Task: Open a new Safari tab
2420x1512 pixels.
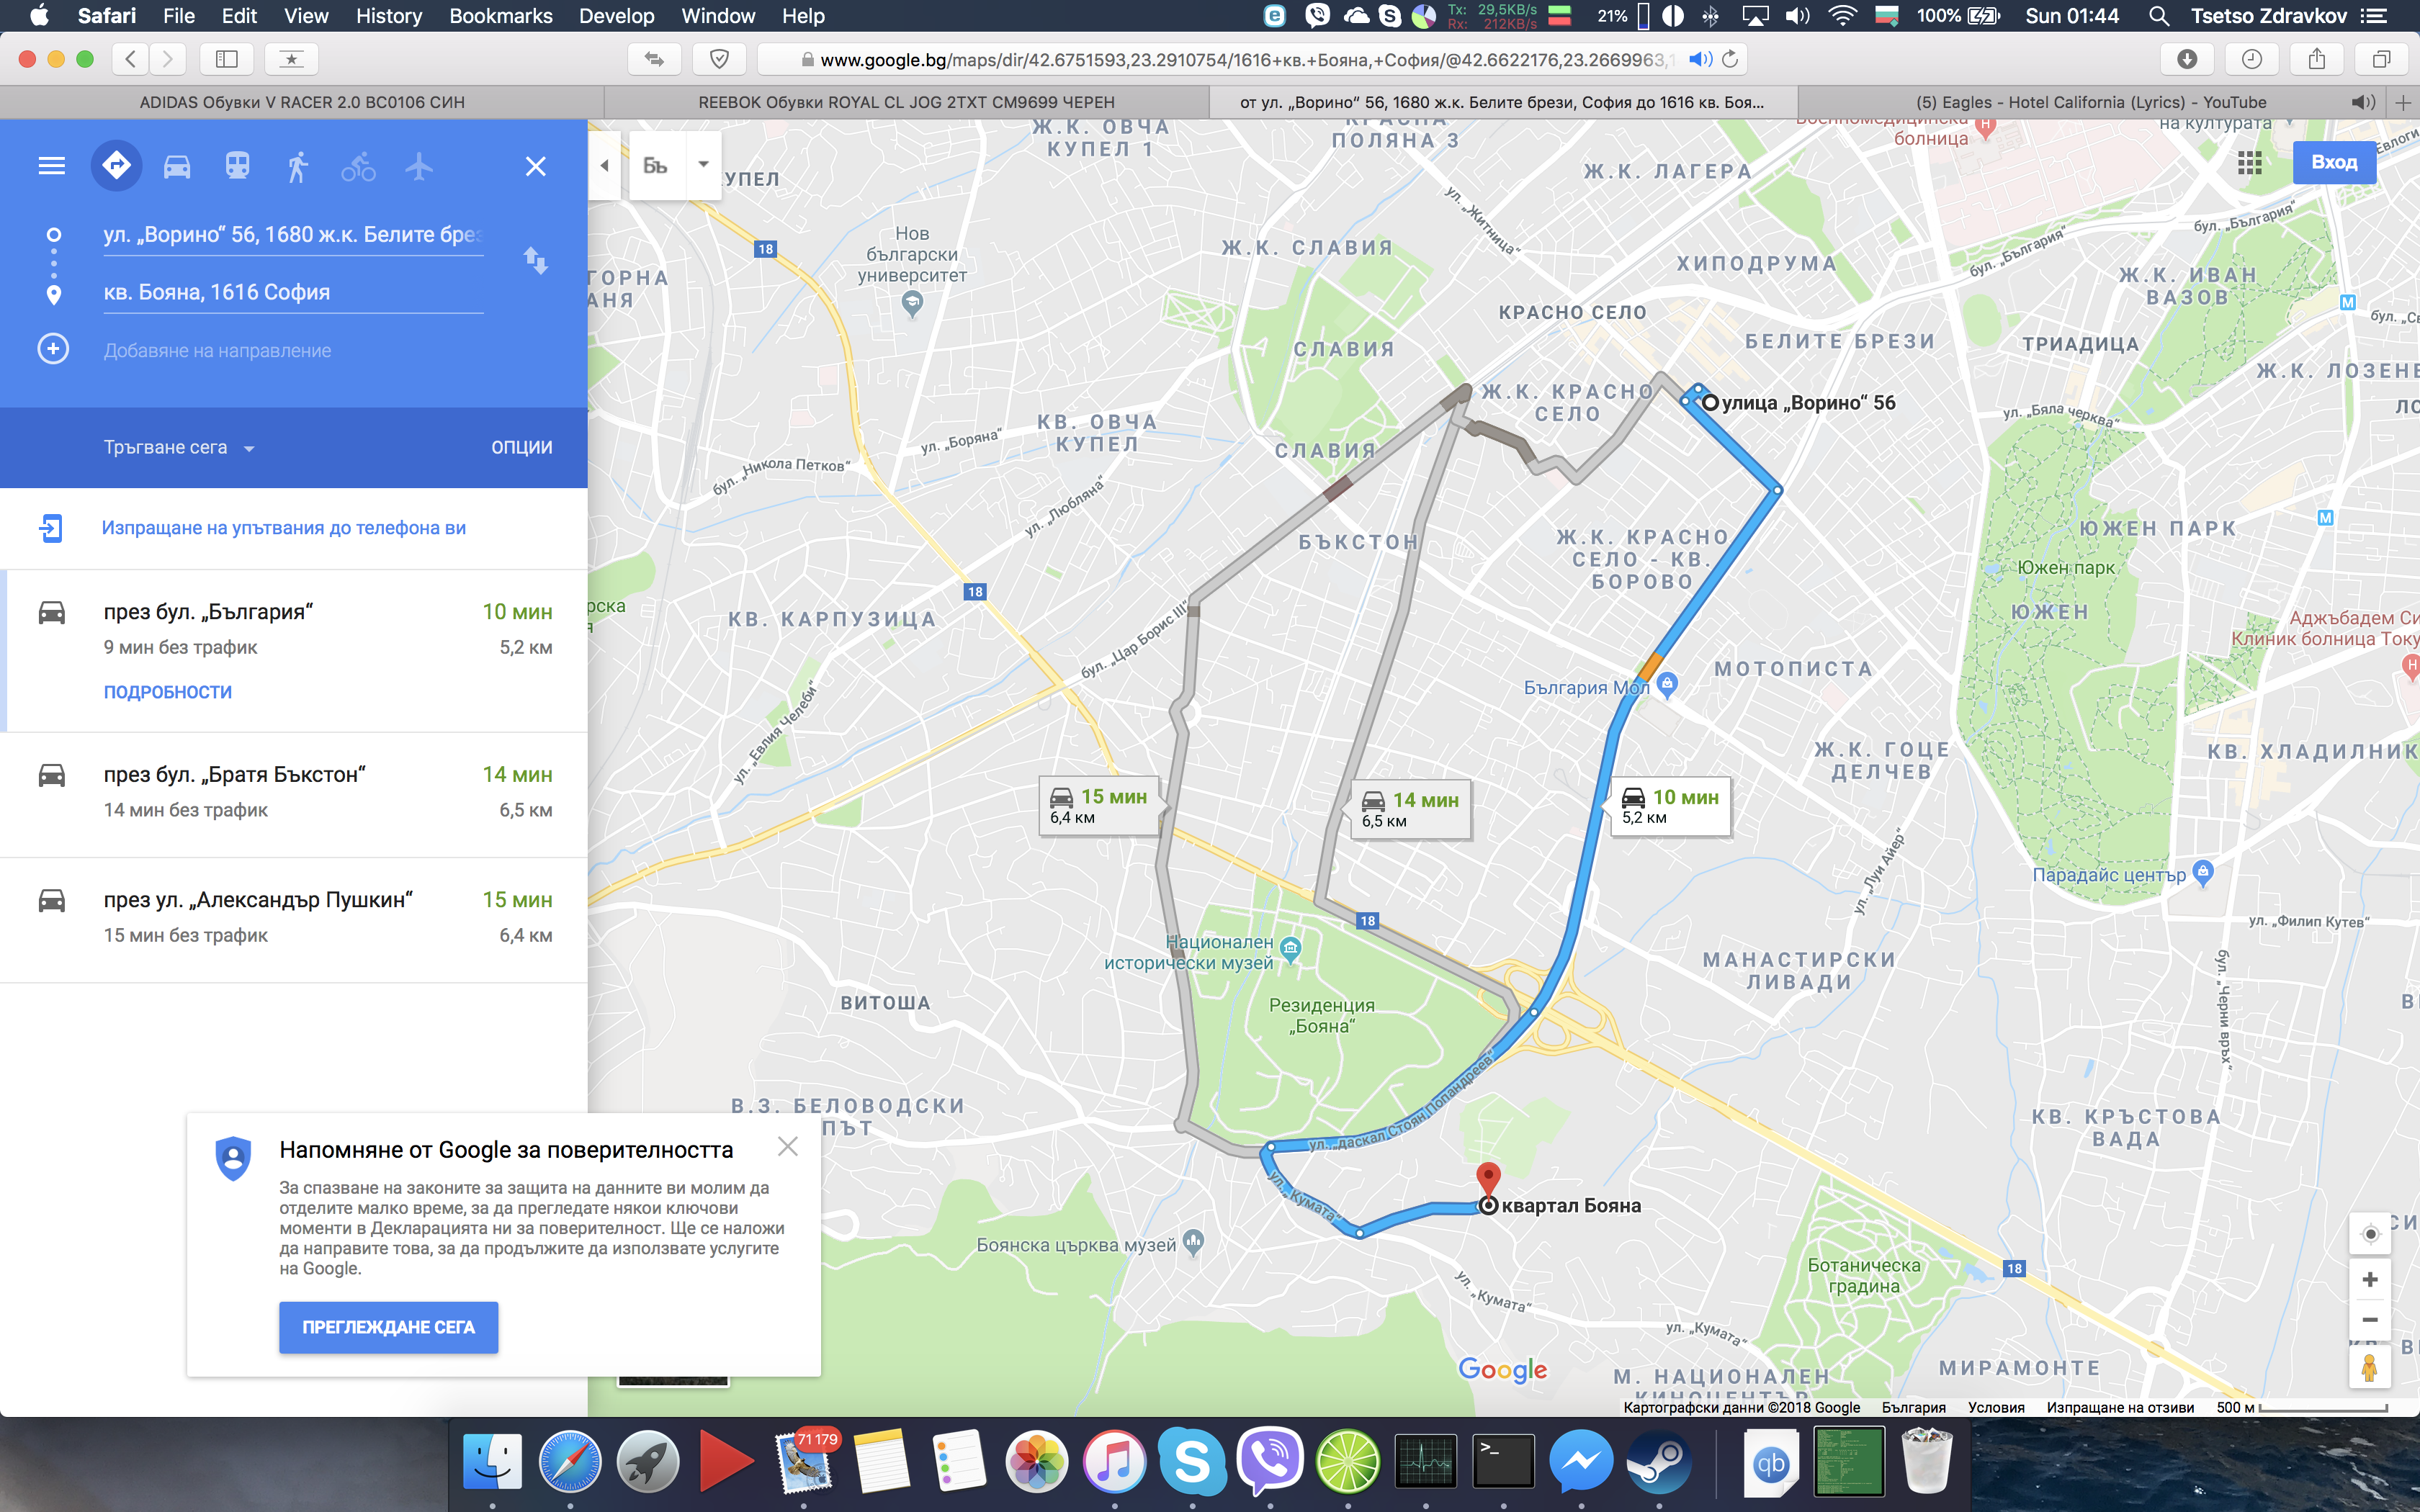Action: coord(2403,102)
